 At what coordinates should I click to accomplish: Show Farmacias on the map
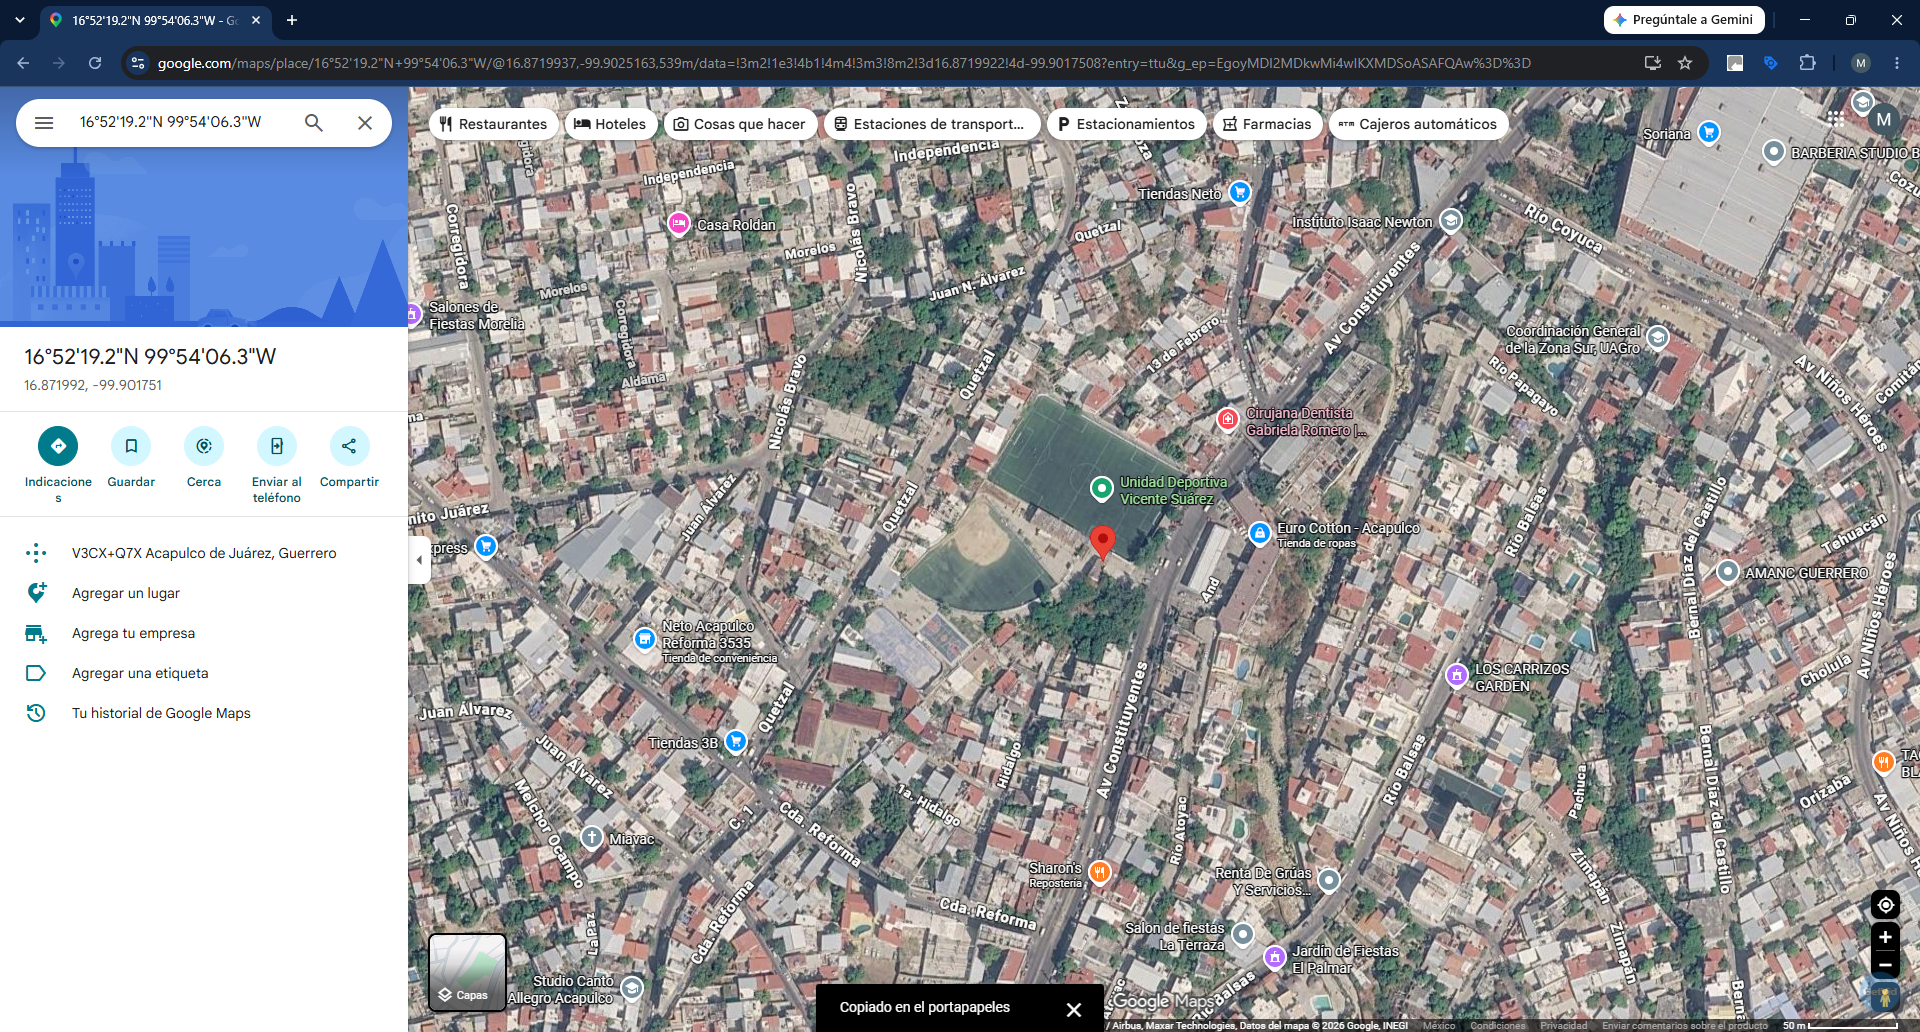coord(1267,124)
